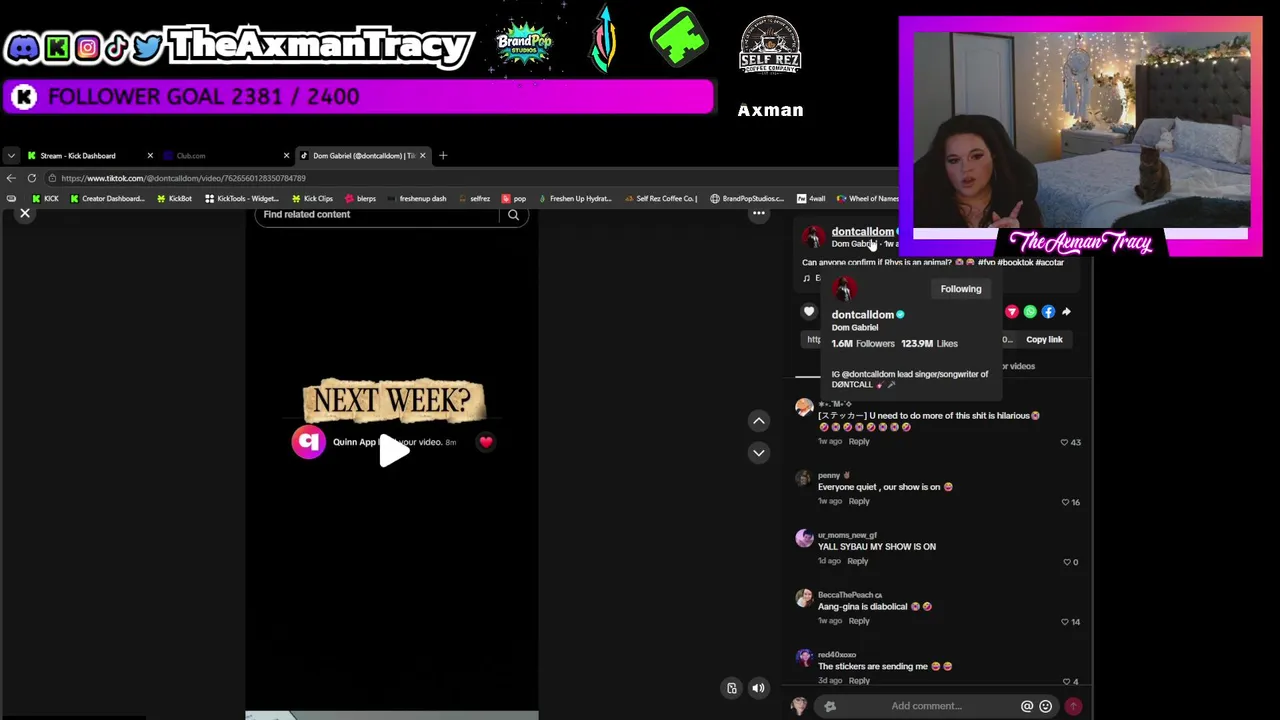Click the red send-to-friends share icon
Viewport: 1280px width, 720px height.
coord(1012,312)
